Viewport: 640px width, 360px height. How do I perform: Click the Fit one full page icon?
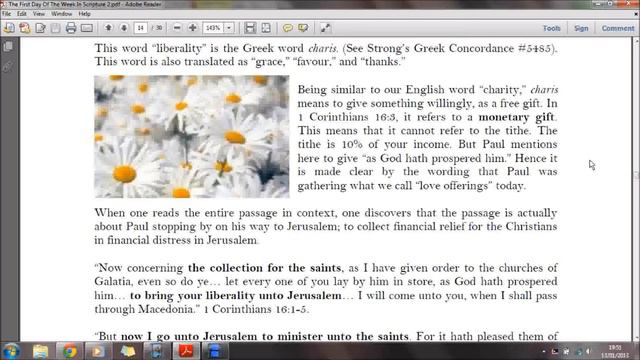(266, 28)
